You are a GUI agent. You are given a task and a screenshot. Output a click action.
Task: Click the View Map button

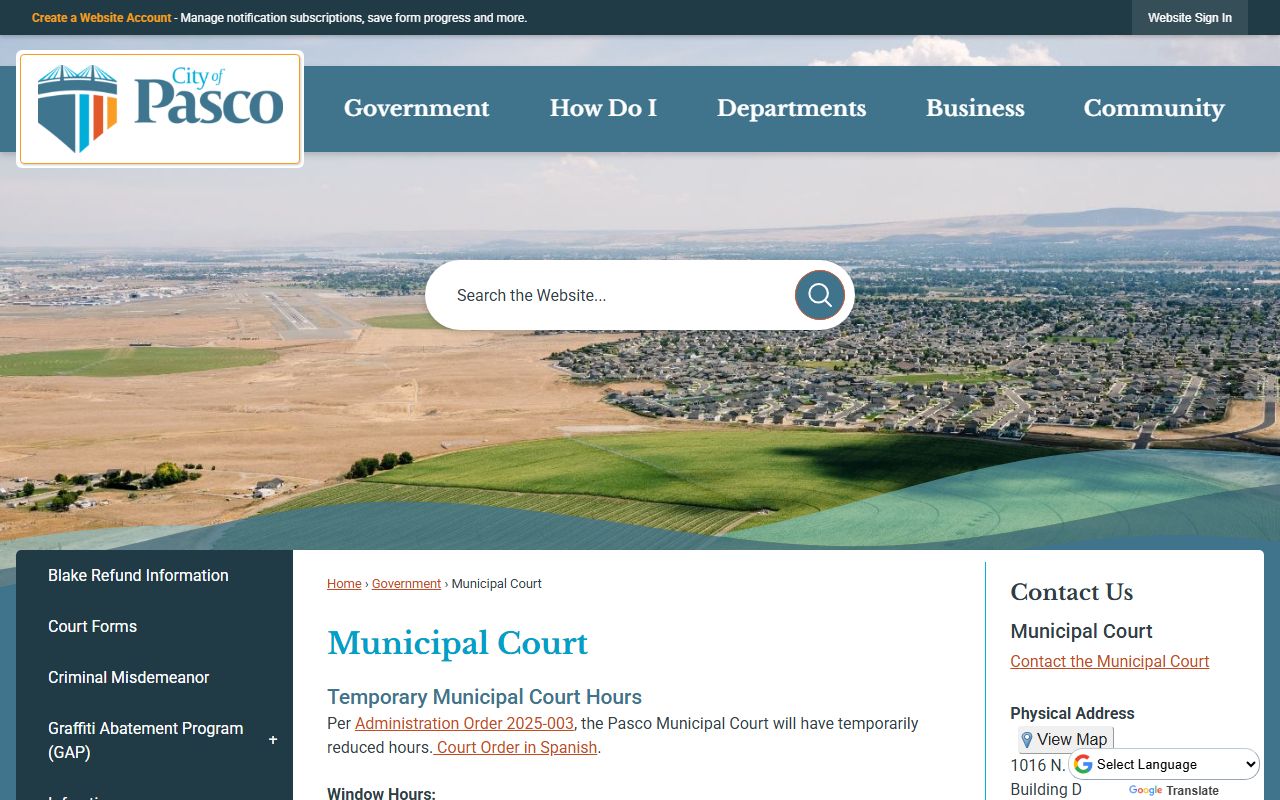coord(1065,740)
